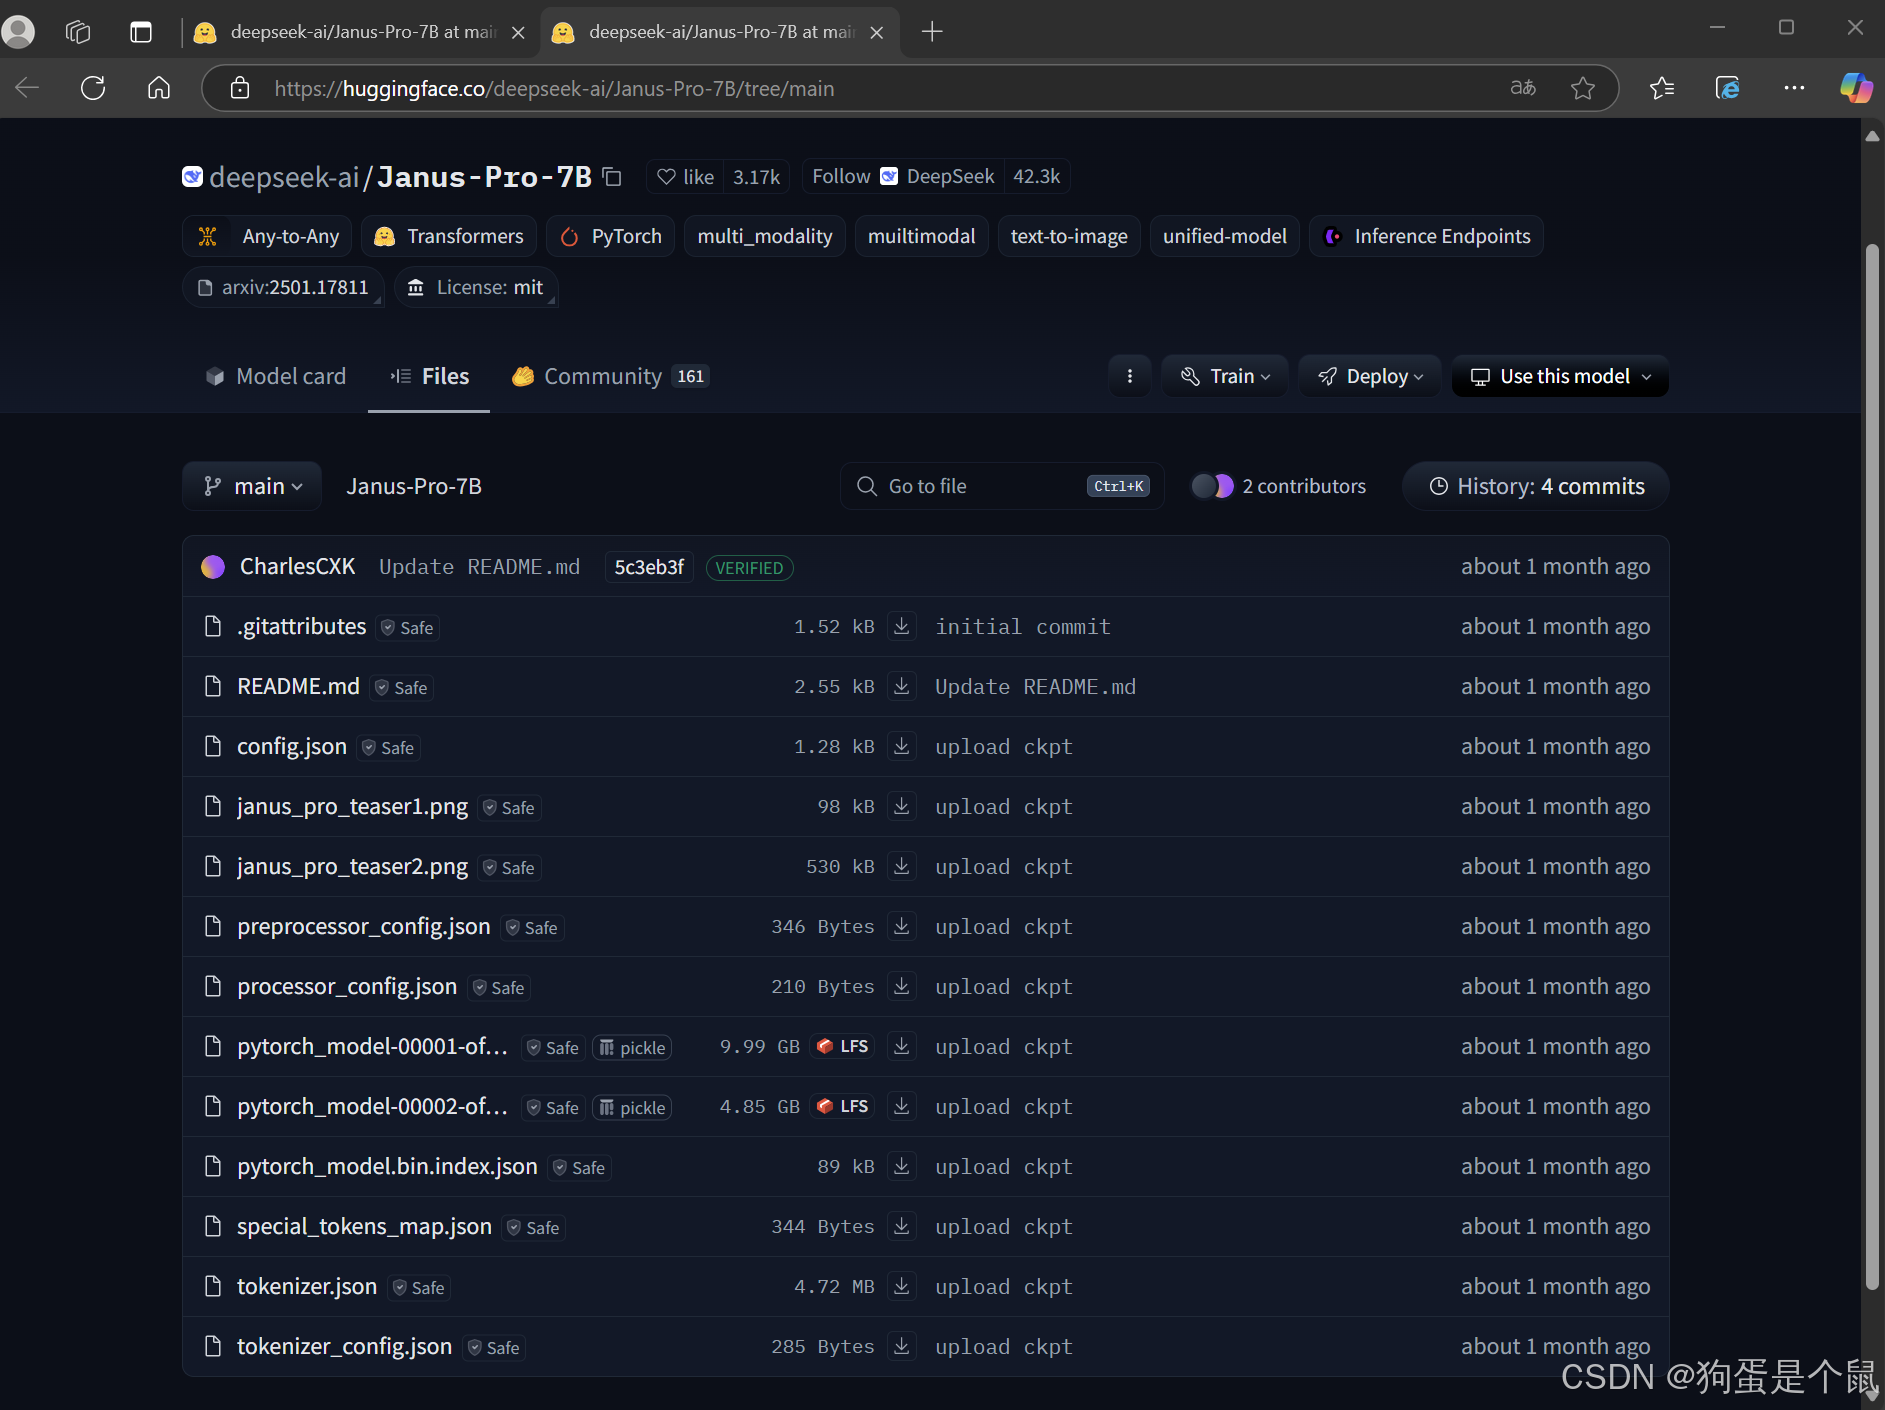This screenshot has width=1885, height=1410.
Task: Download the 4.85 GB pytorch model shard
Action: click(x=901, y=1106)
